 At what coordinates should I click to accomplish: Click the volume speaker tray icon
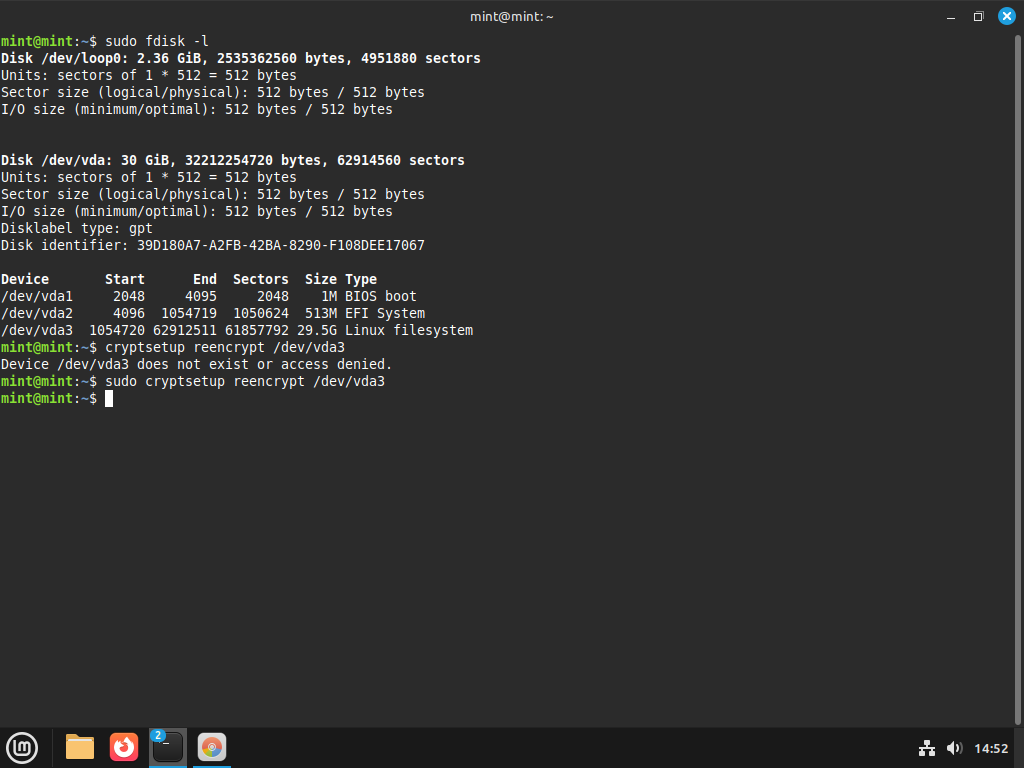(954, 748)
